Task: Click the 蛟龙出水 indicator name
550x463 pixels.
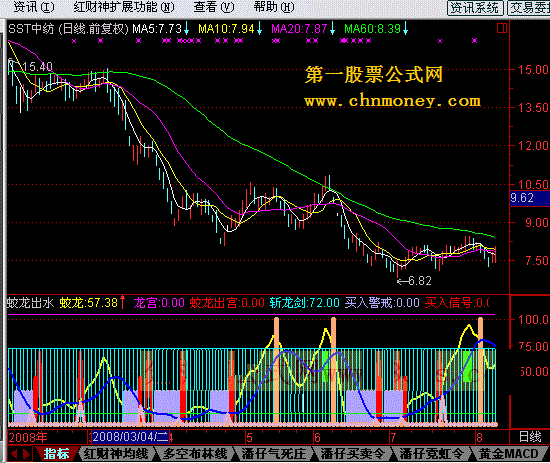Action: pos(31,303)
